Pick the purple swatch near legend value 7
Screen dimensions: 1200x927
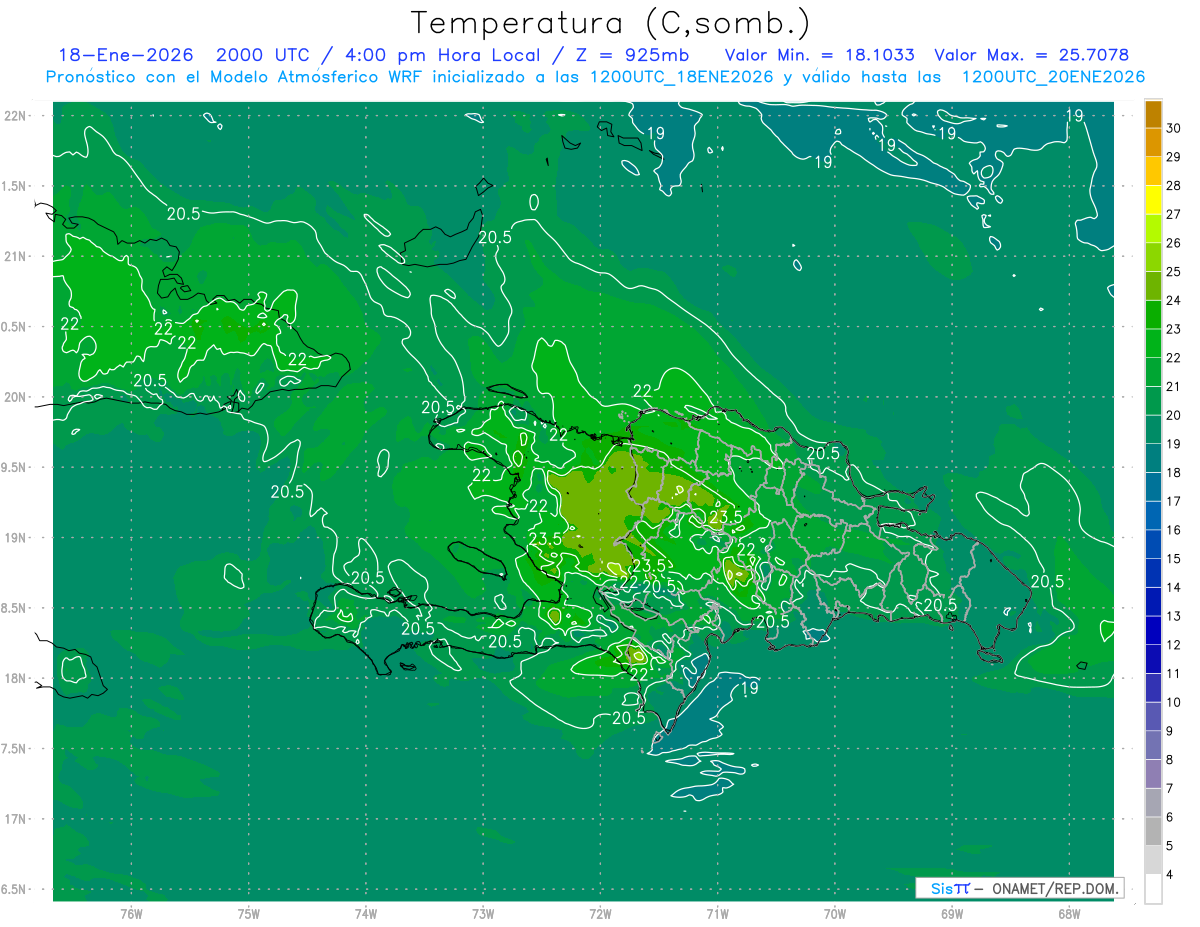1153,773
